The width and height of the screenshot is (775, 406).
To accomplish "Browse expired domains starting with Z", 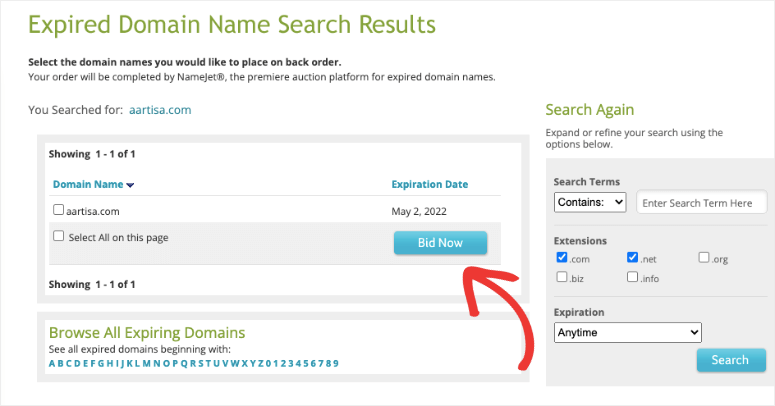I will pos(260,363).
